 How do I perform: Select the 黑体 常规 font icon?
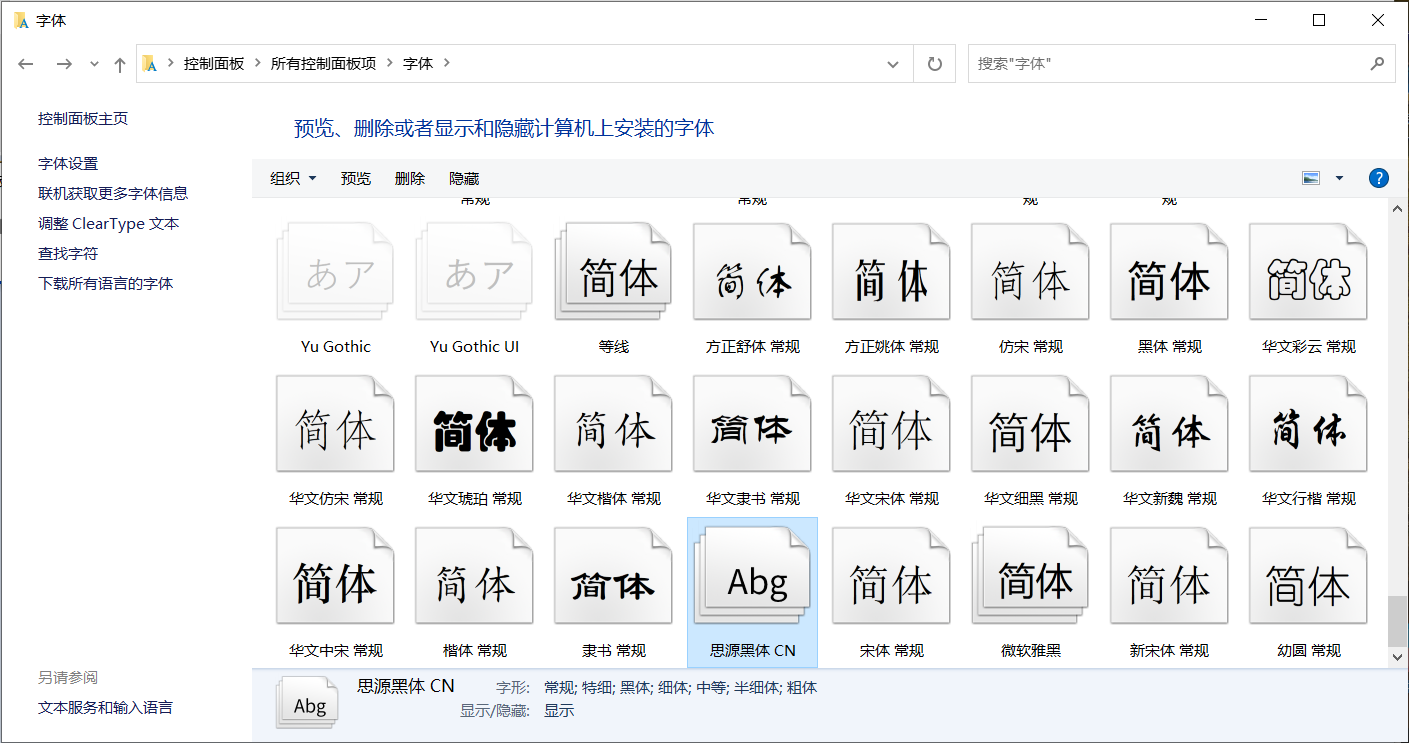click(1169, 272)
